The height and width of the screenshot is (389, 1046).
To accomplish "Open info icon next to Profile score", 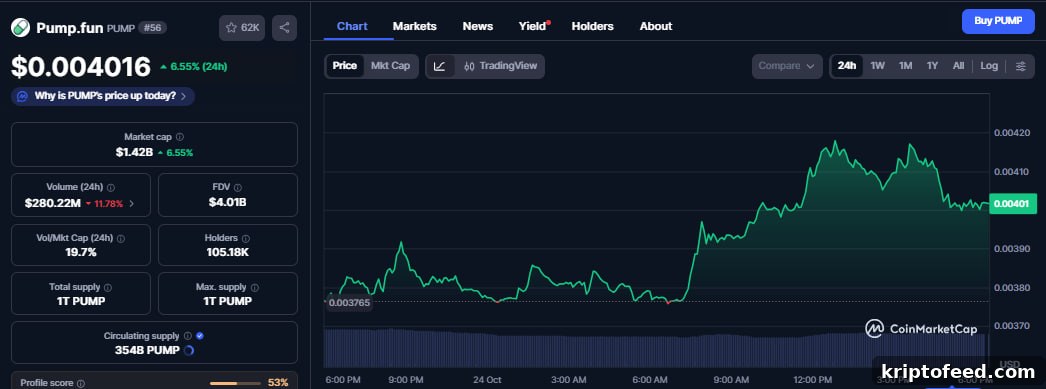I will click(81, 384).
